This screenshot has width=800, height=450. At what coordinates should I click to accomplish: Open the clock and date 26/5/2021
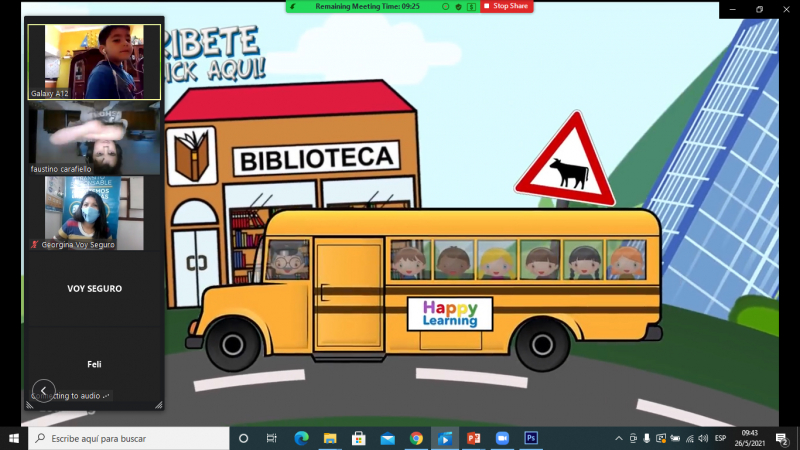tap(749, 438)
